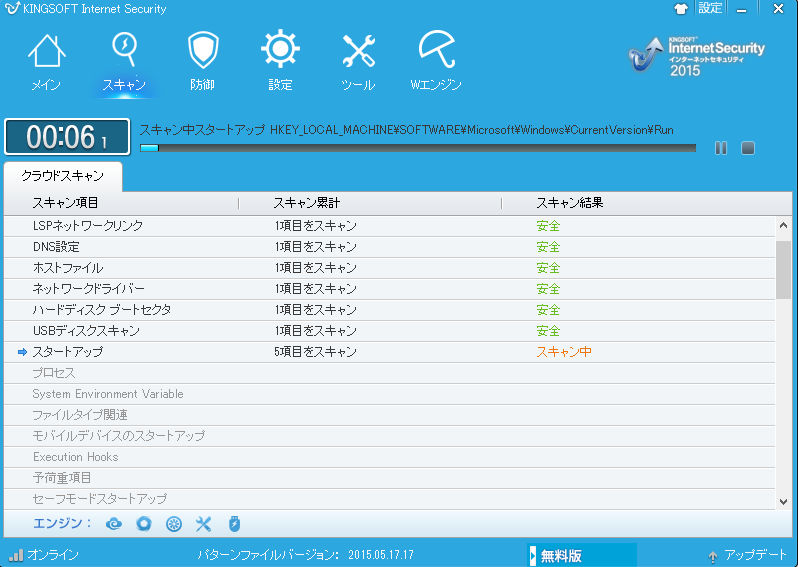Select the ホストファイル row
Screen dimensions: 798x567
[x=389, y=268]
